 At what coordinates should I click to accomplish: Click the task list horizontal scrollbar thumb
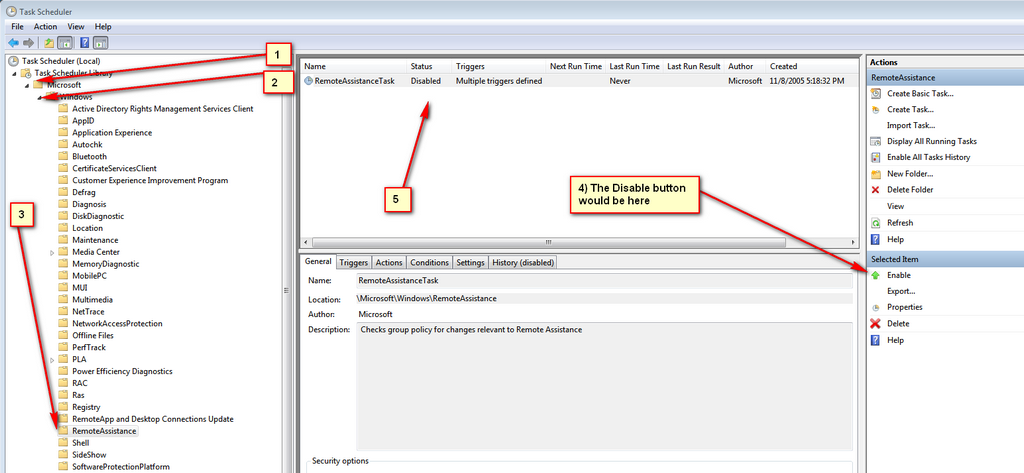point(549,242)
